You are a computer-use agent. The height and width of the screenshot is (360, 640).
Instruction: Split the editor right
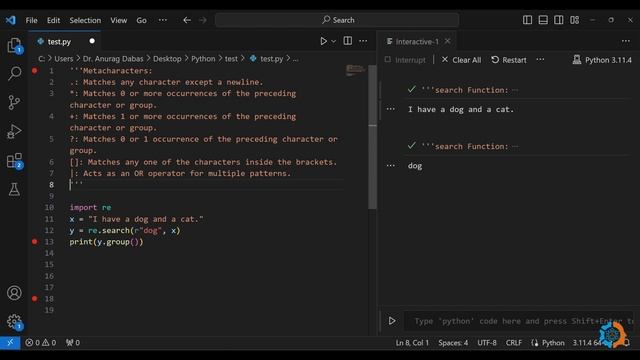tap(348, 41)
